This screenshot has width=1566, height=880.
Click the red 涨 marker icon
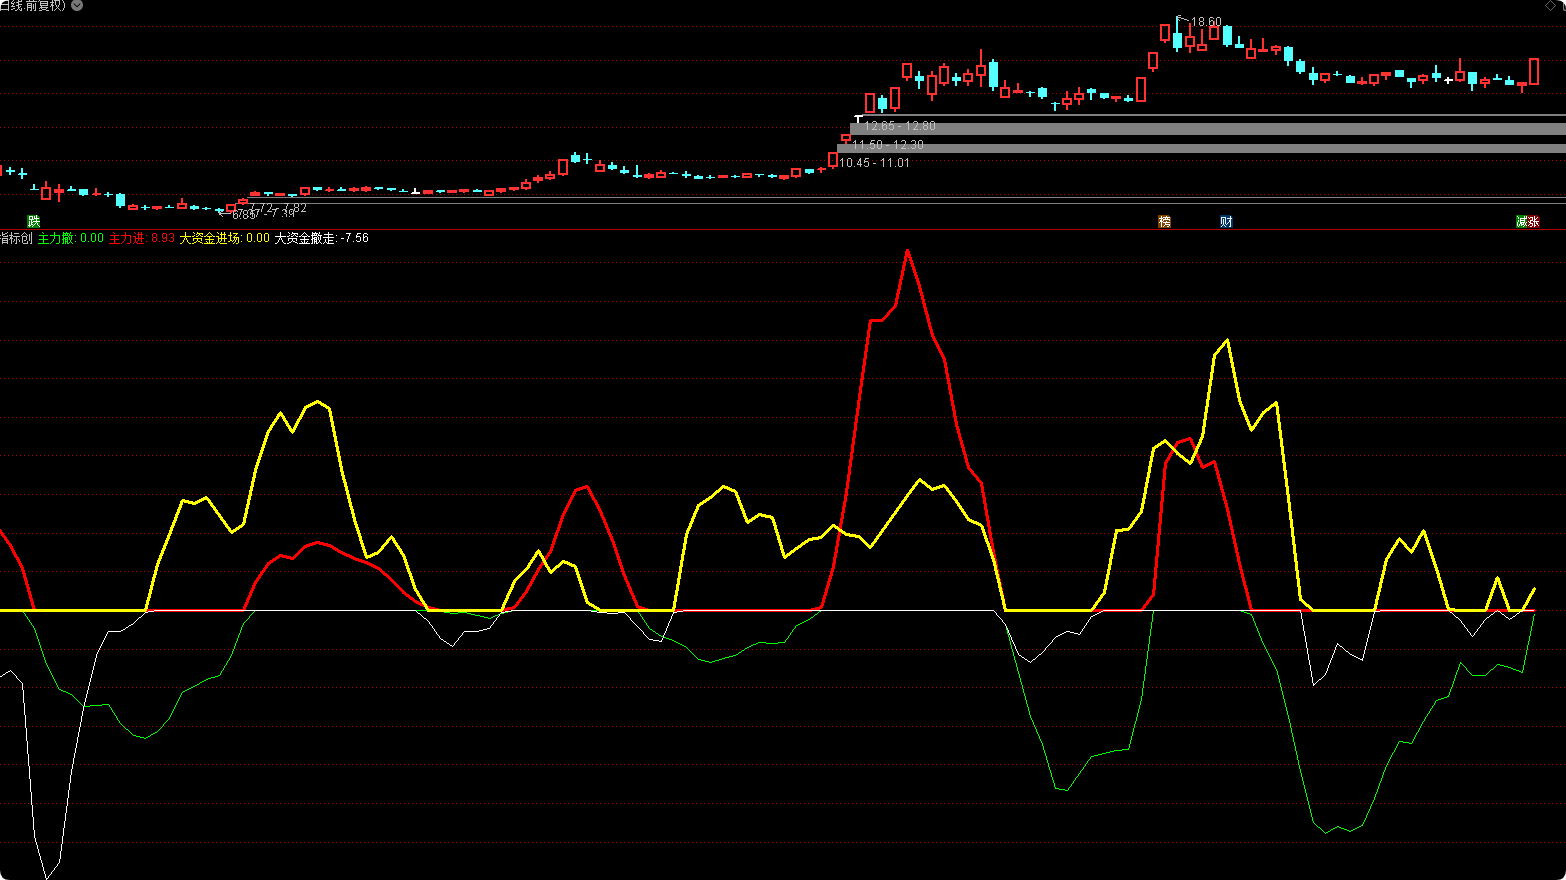pyautogui.click(x=1534, y=221)
